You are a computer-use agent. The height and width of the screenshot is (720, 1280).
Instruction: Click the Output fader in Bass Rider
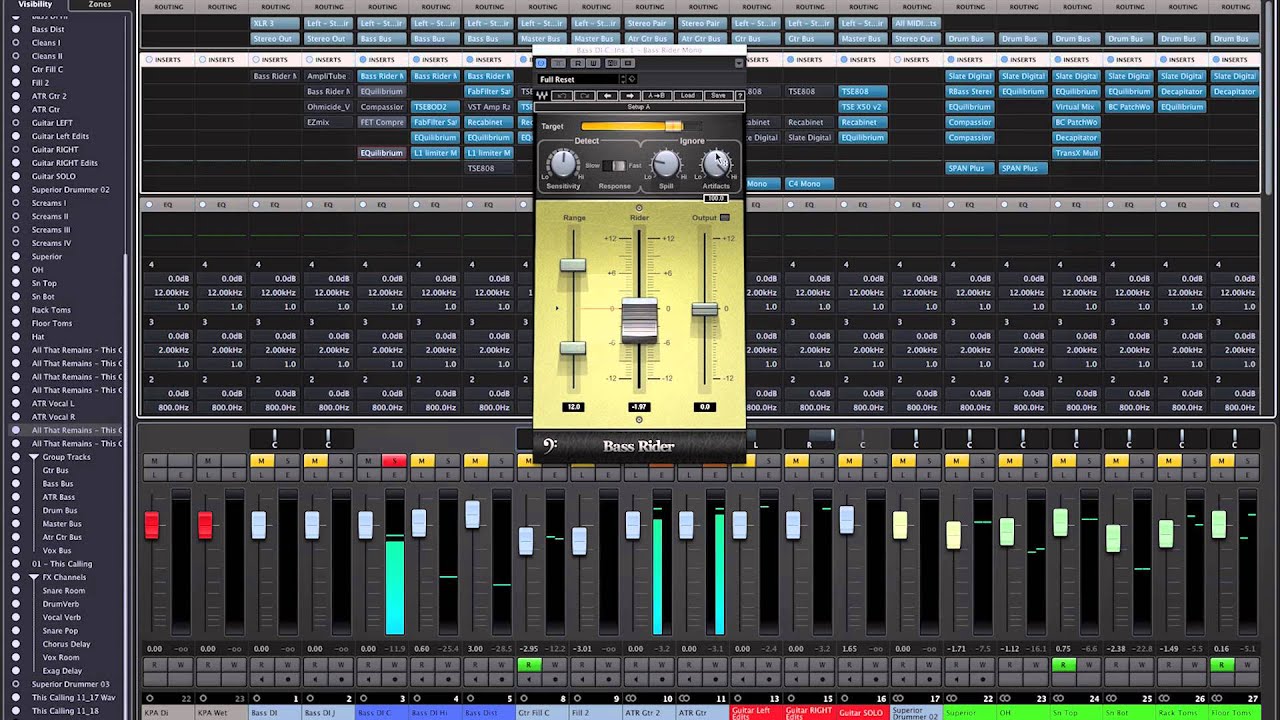(x=705, y=309)
